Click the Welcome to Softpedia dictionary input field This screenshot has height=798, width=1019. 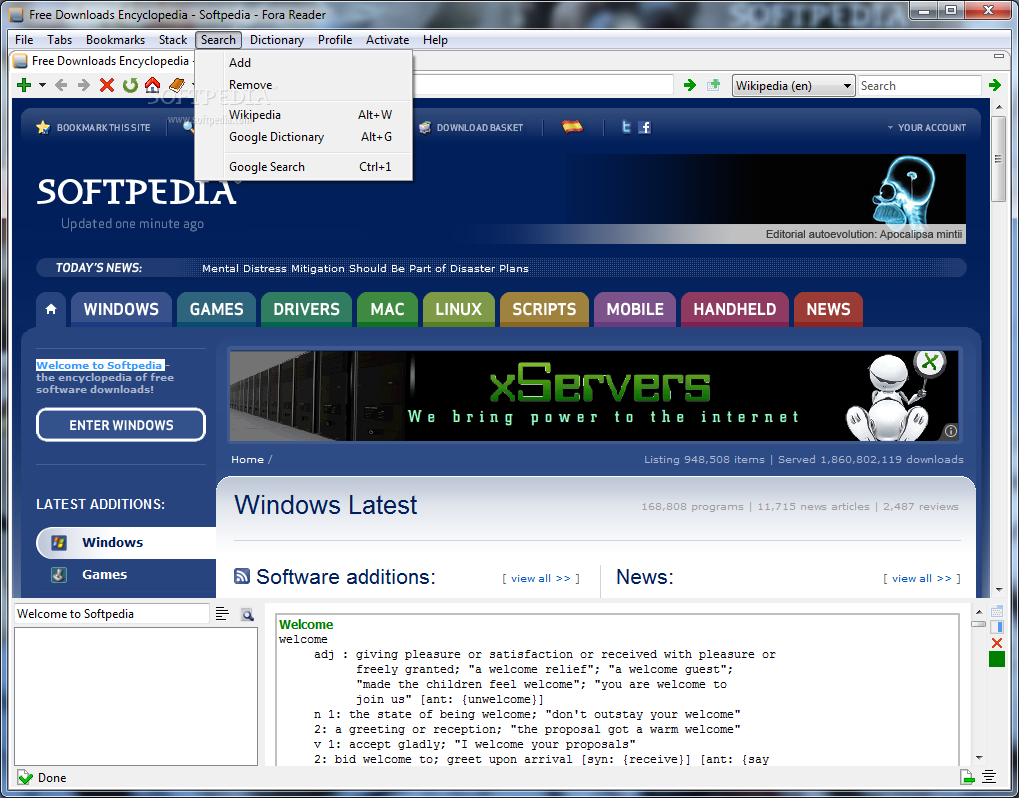pos(112,613)
